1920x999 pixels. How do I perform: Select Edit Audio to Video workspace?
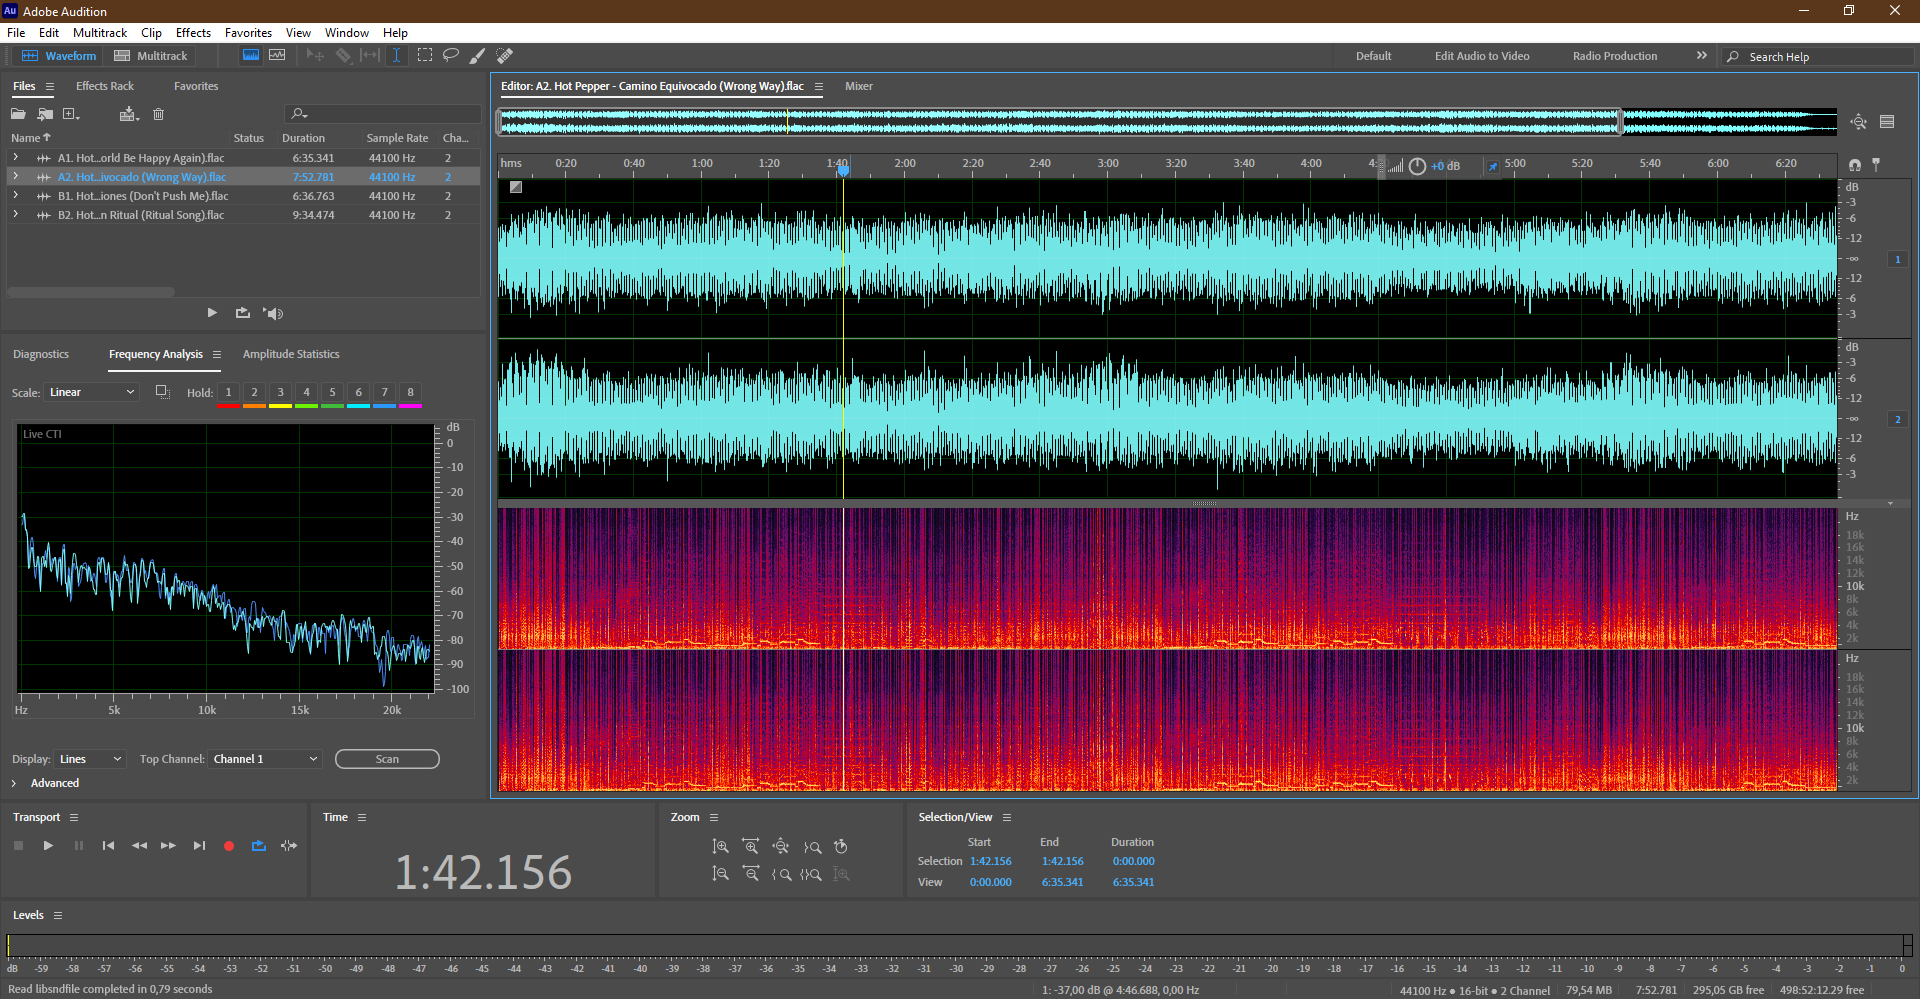point(1482,56)
